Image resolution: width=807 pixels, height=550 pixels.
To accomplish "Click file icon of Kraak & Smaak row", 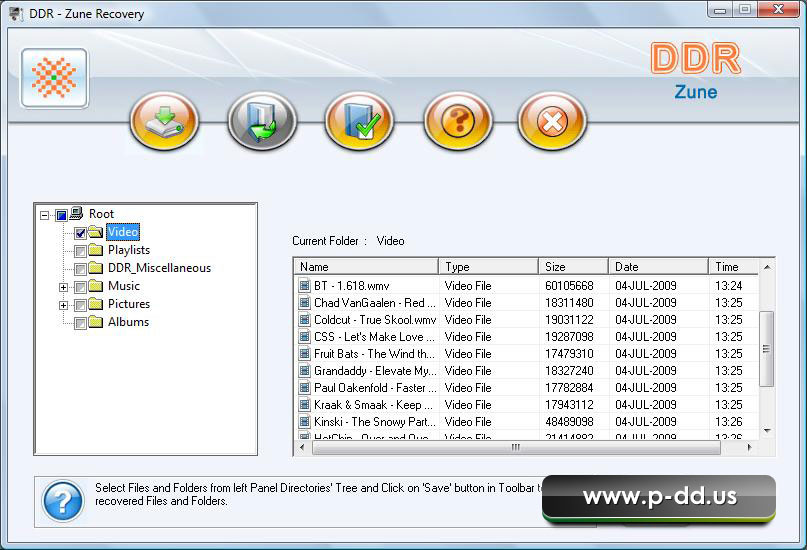I will [305, 404].
